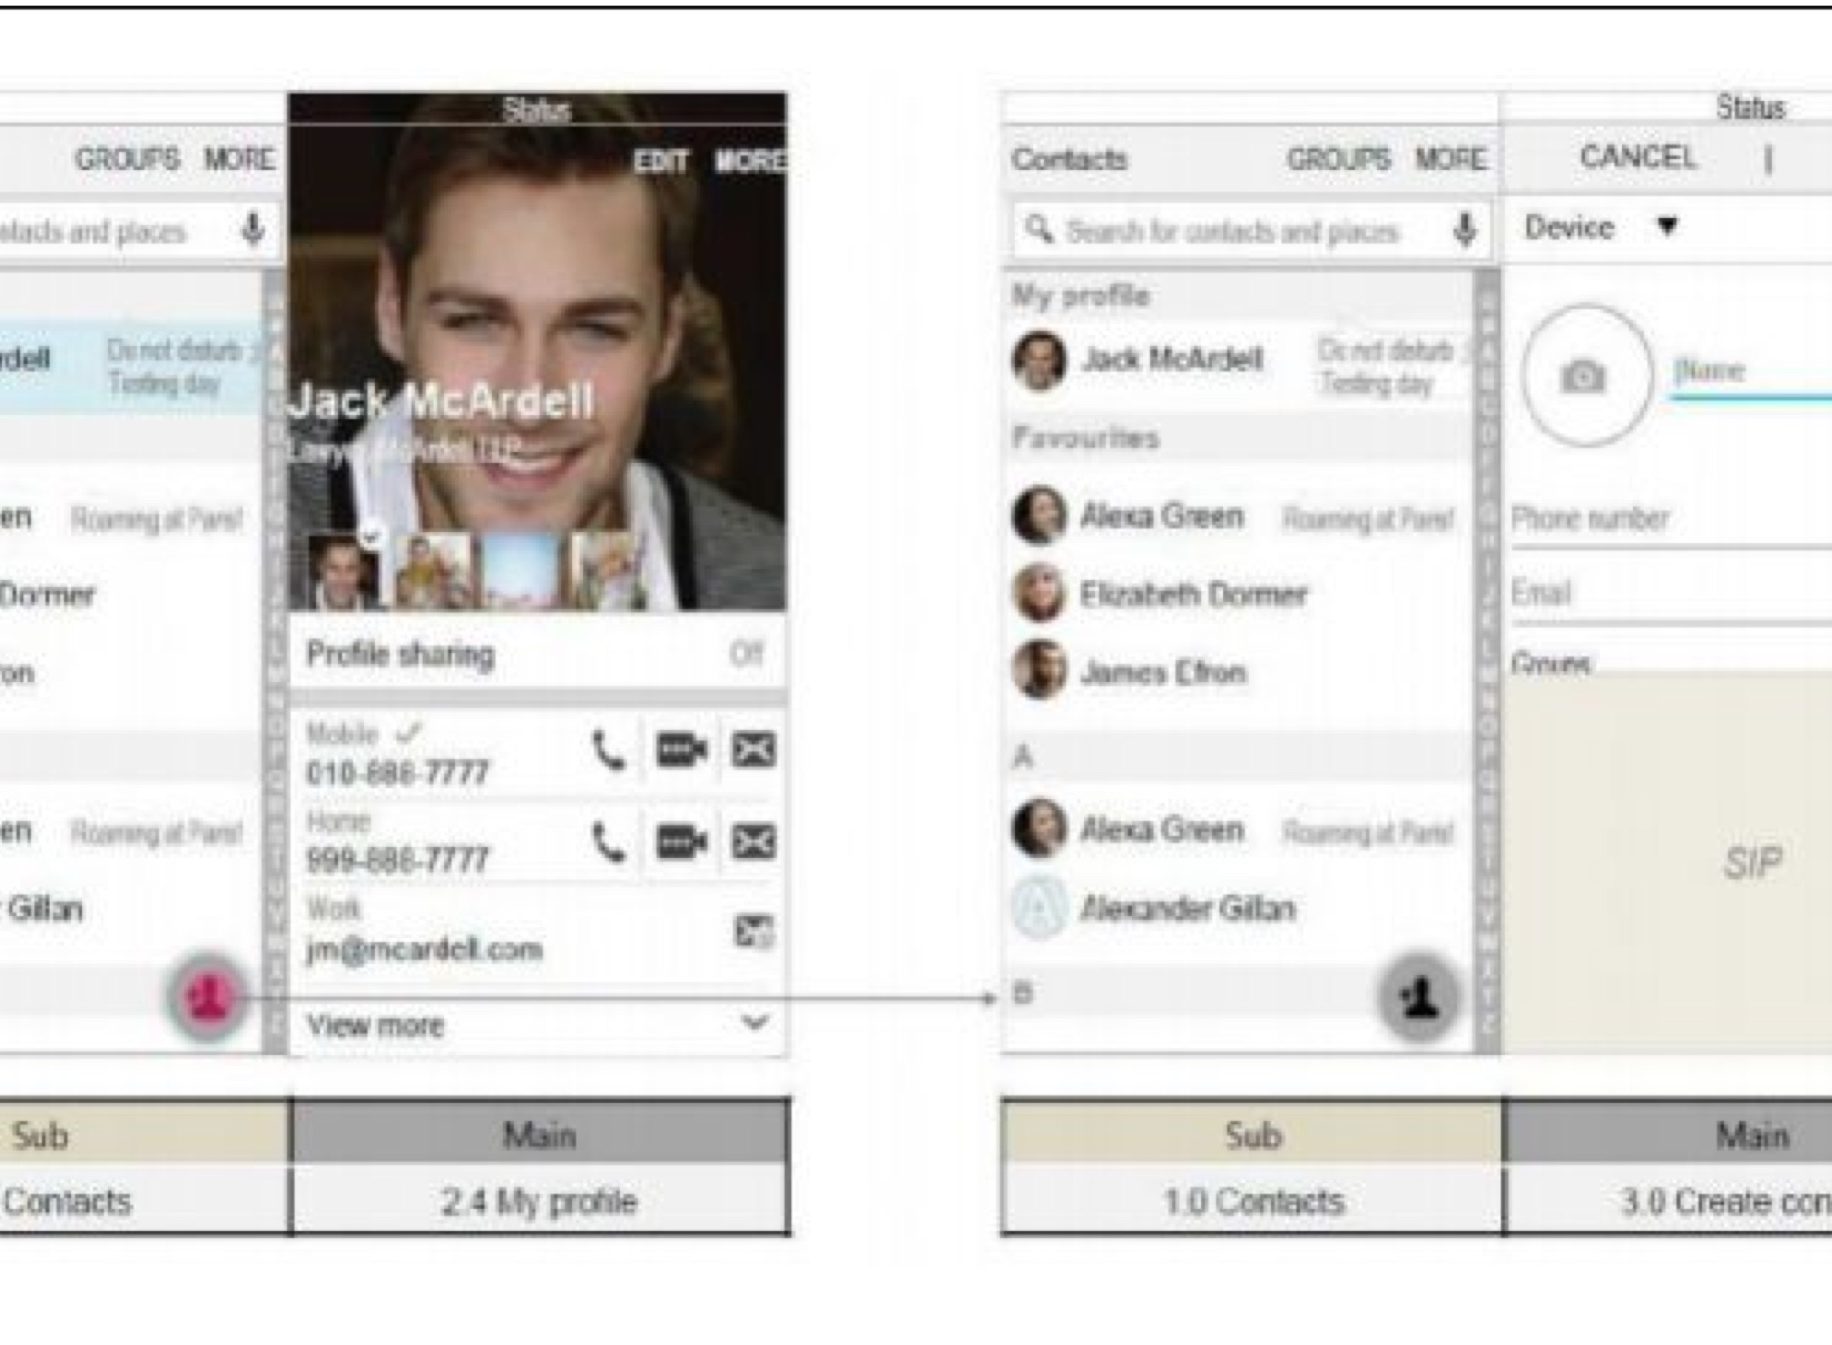Toggle Profile sharing from Off
Viewport: 1832px width, 1345px height.
(745, 654)
